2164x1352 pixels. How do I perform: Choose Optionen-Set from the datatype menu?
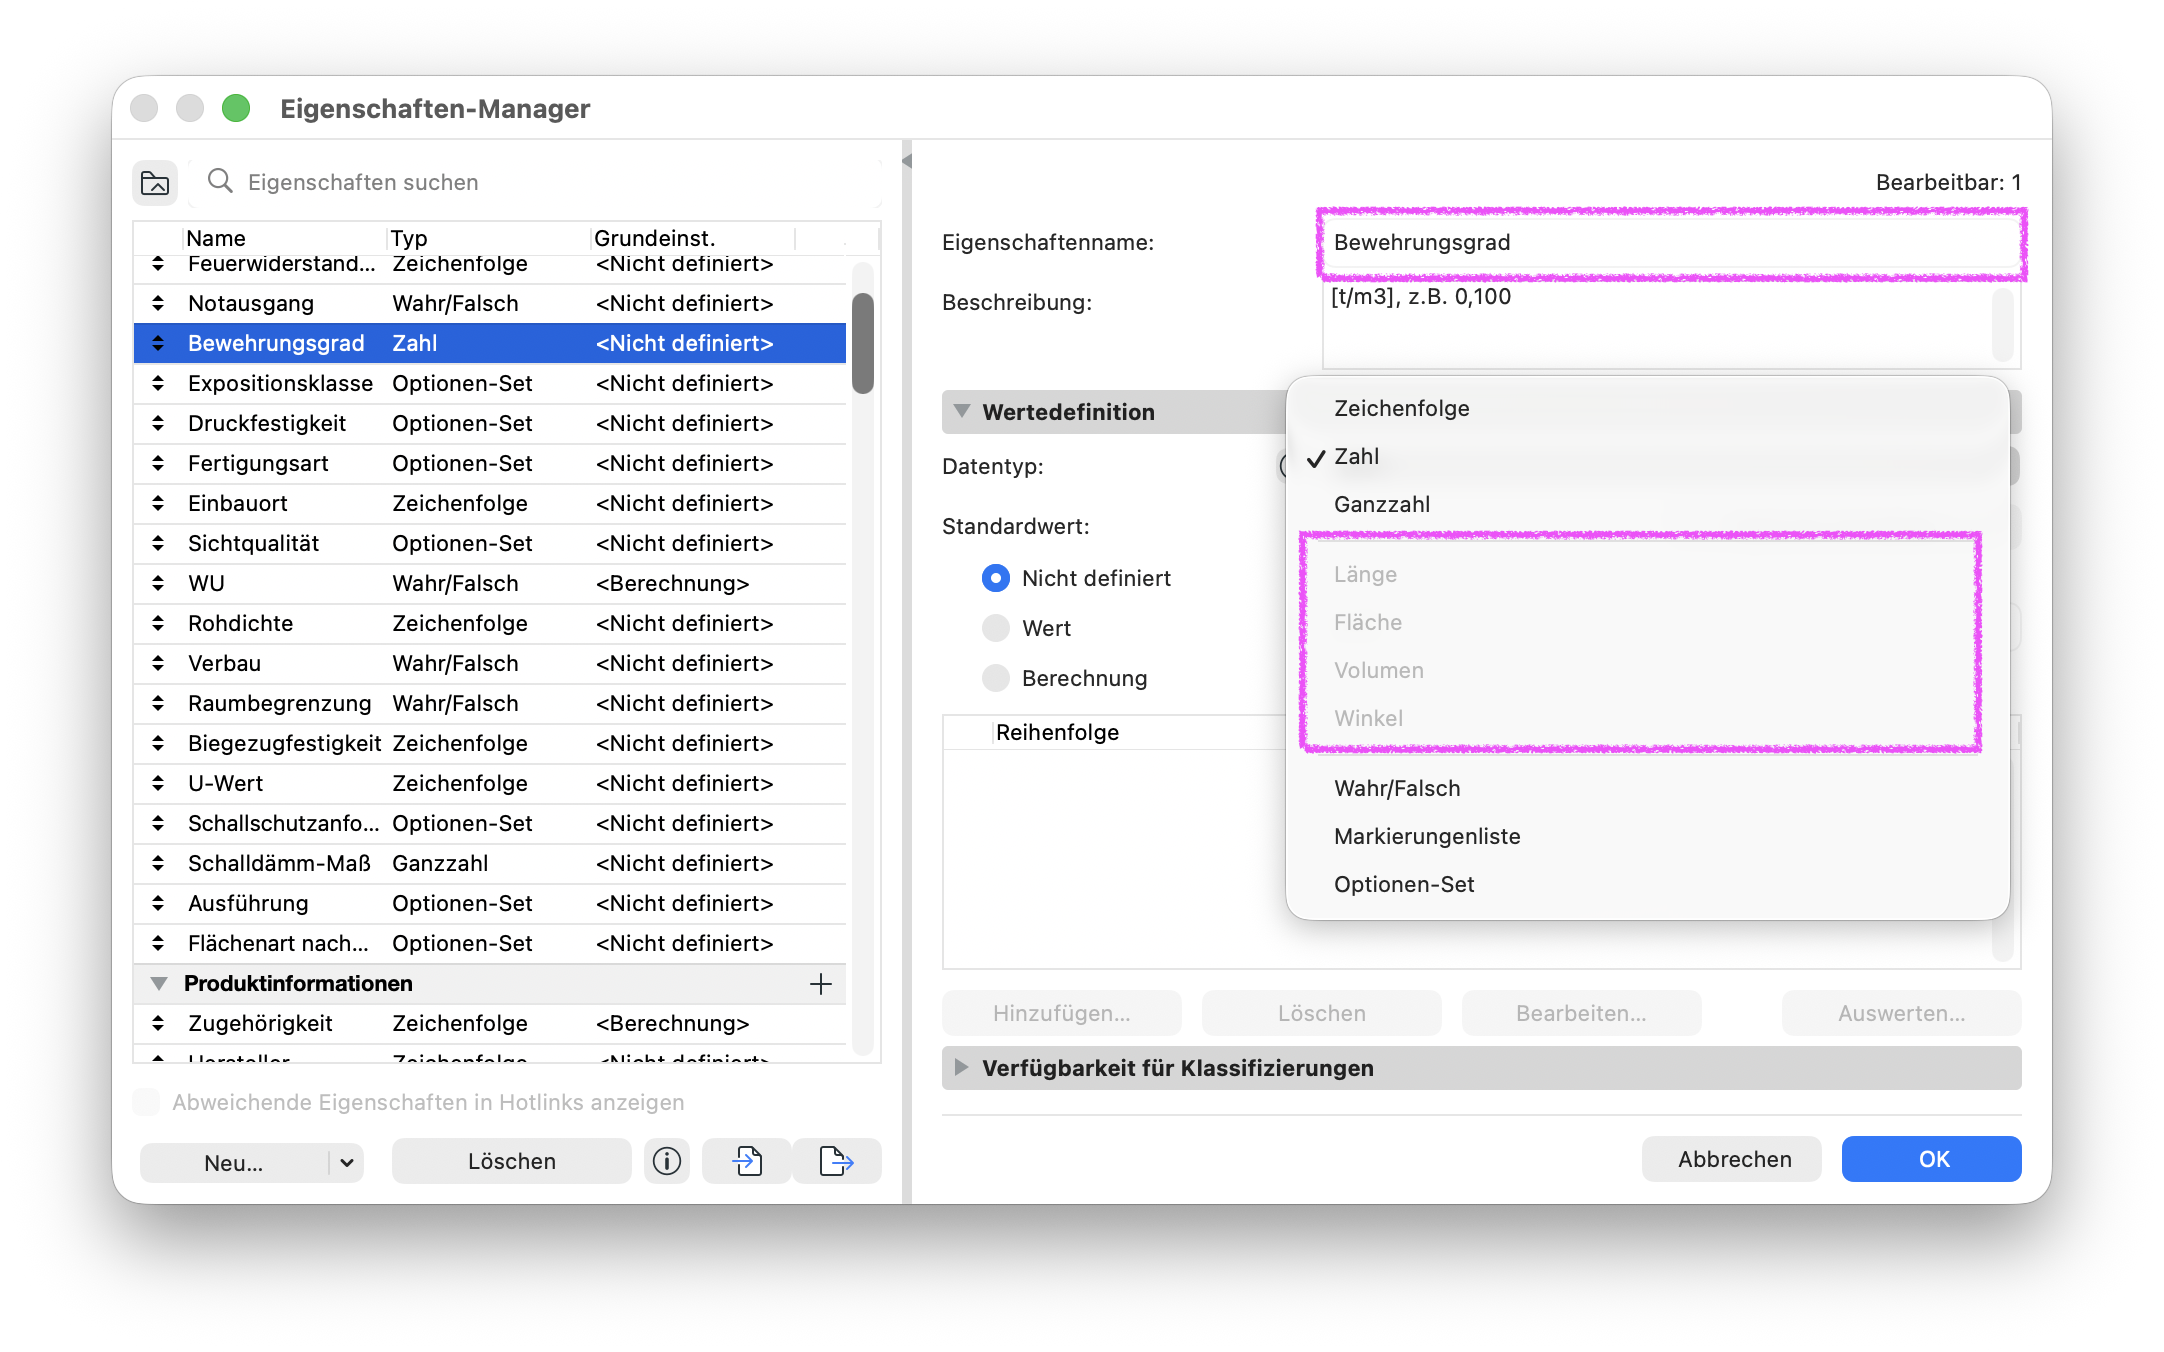1646,884
